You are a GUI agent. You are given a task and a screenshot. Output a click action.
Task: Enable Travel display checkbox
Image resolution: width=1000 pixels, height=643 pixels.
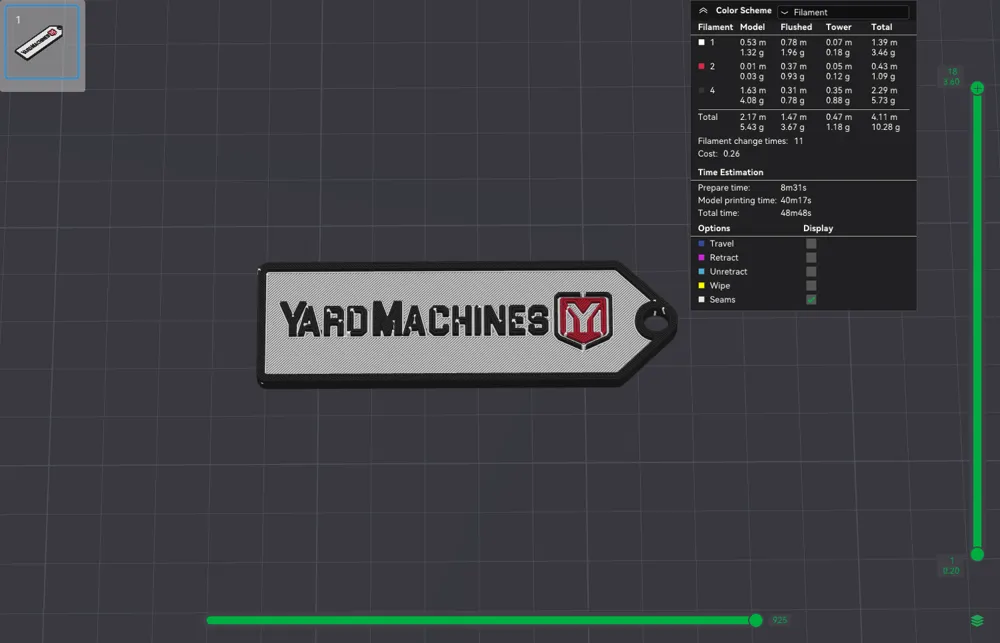click(x=811, y=244)
